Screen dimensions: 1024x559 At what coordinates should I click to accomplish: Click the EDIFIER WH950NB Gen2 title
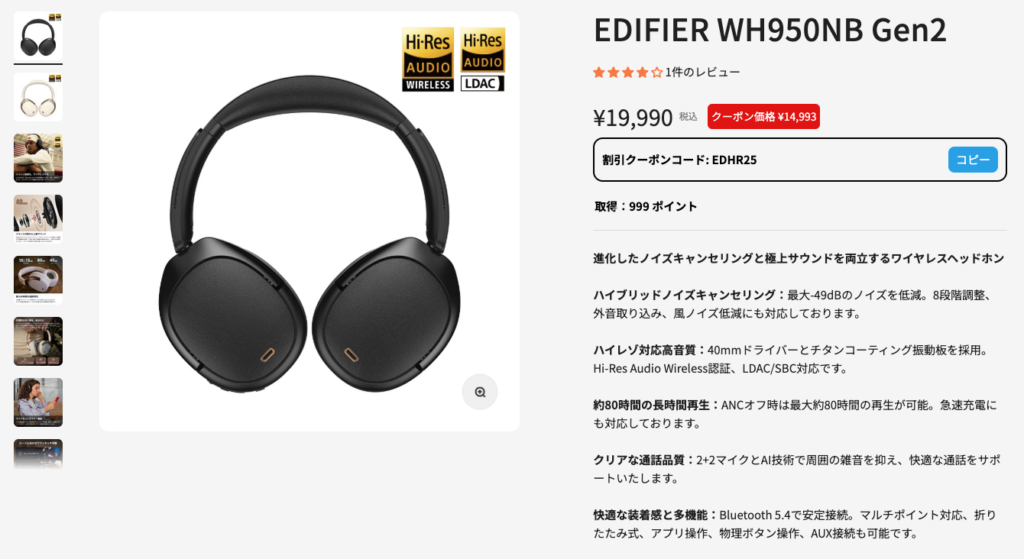pos(769,30)
